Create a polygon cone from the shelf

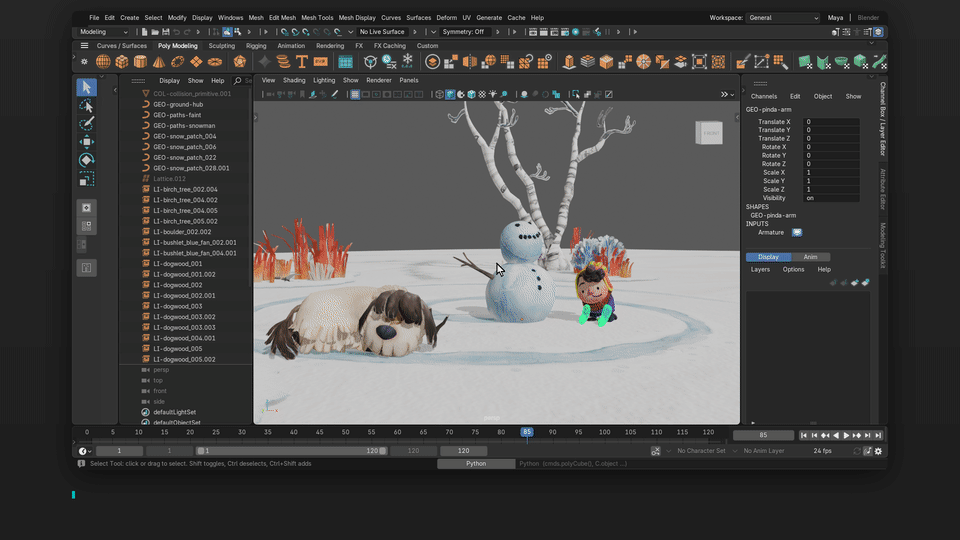click(x=159, y=62)
